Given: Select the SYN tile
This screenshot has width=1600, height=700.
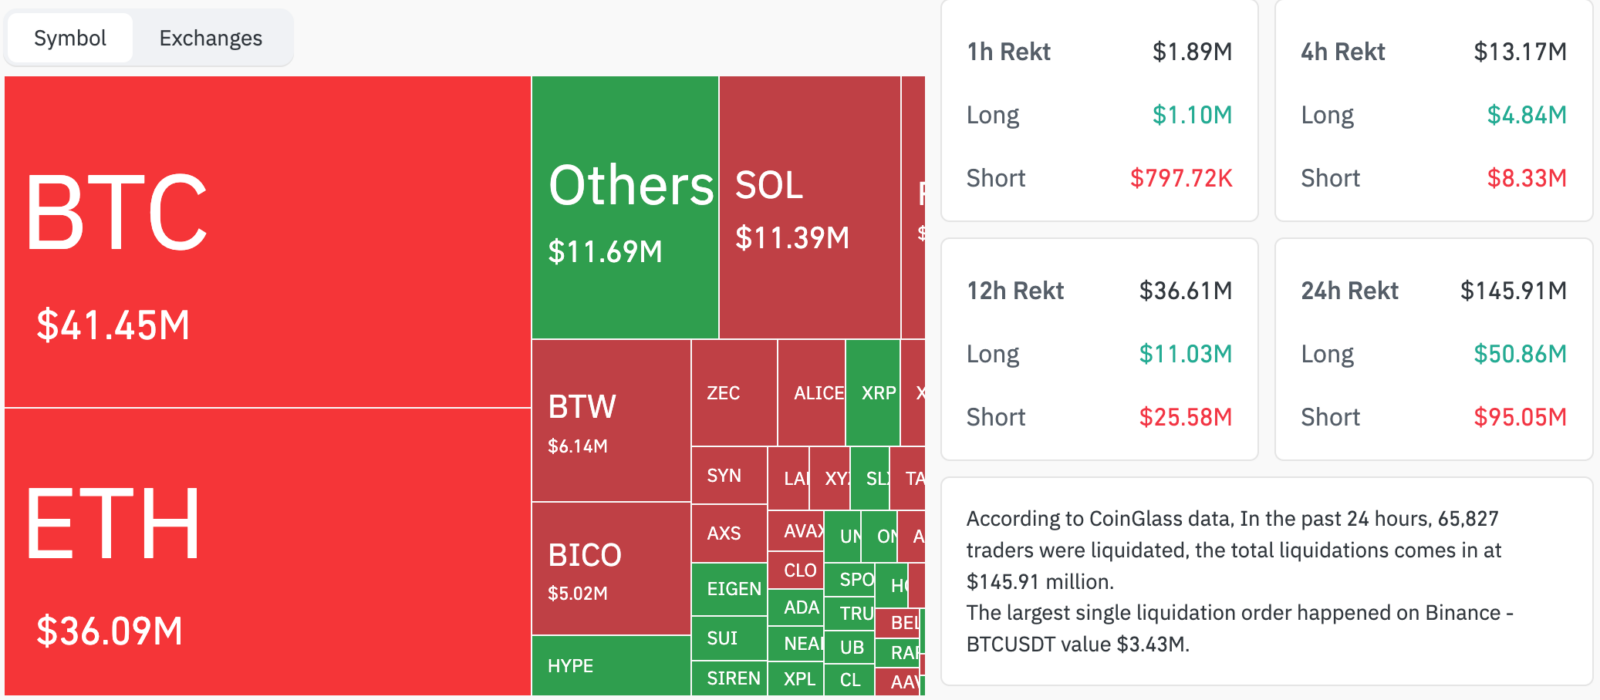Looking at the screenshot, I should click(x=729, y=476).
